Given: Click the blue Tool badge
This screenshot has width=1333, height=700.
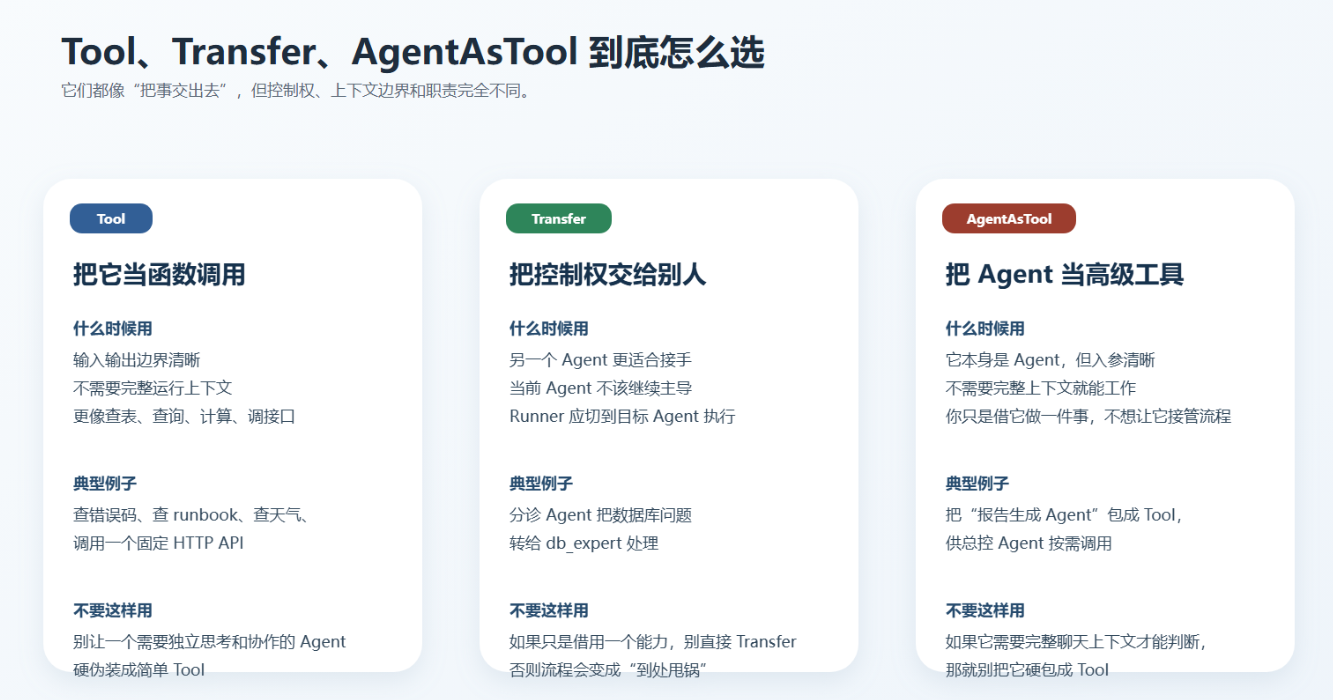Looking at the screenshot, I should [x=111, y=219].
